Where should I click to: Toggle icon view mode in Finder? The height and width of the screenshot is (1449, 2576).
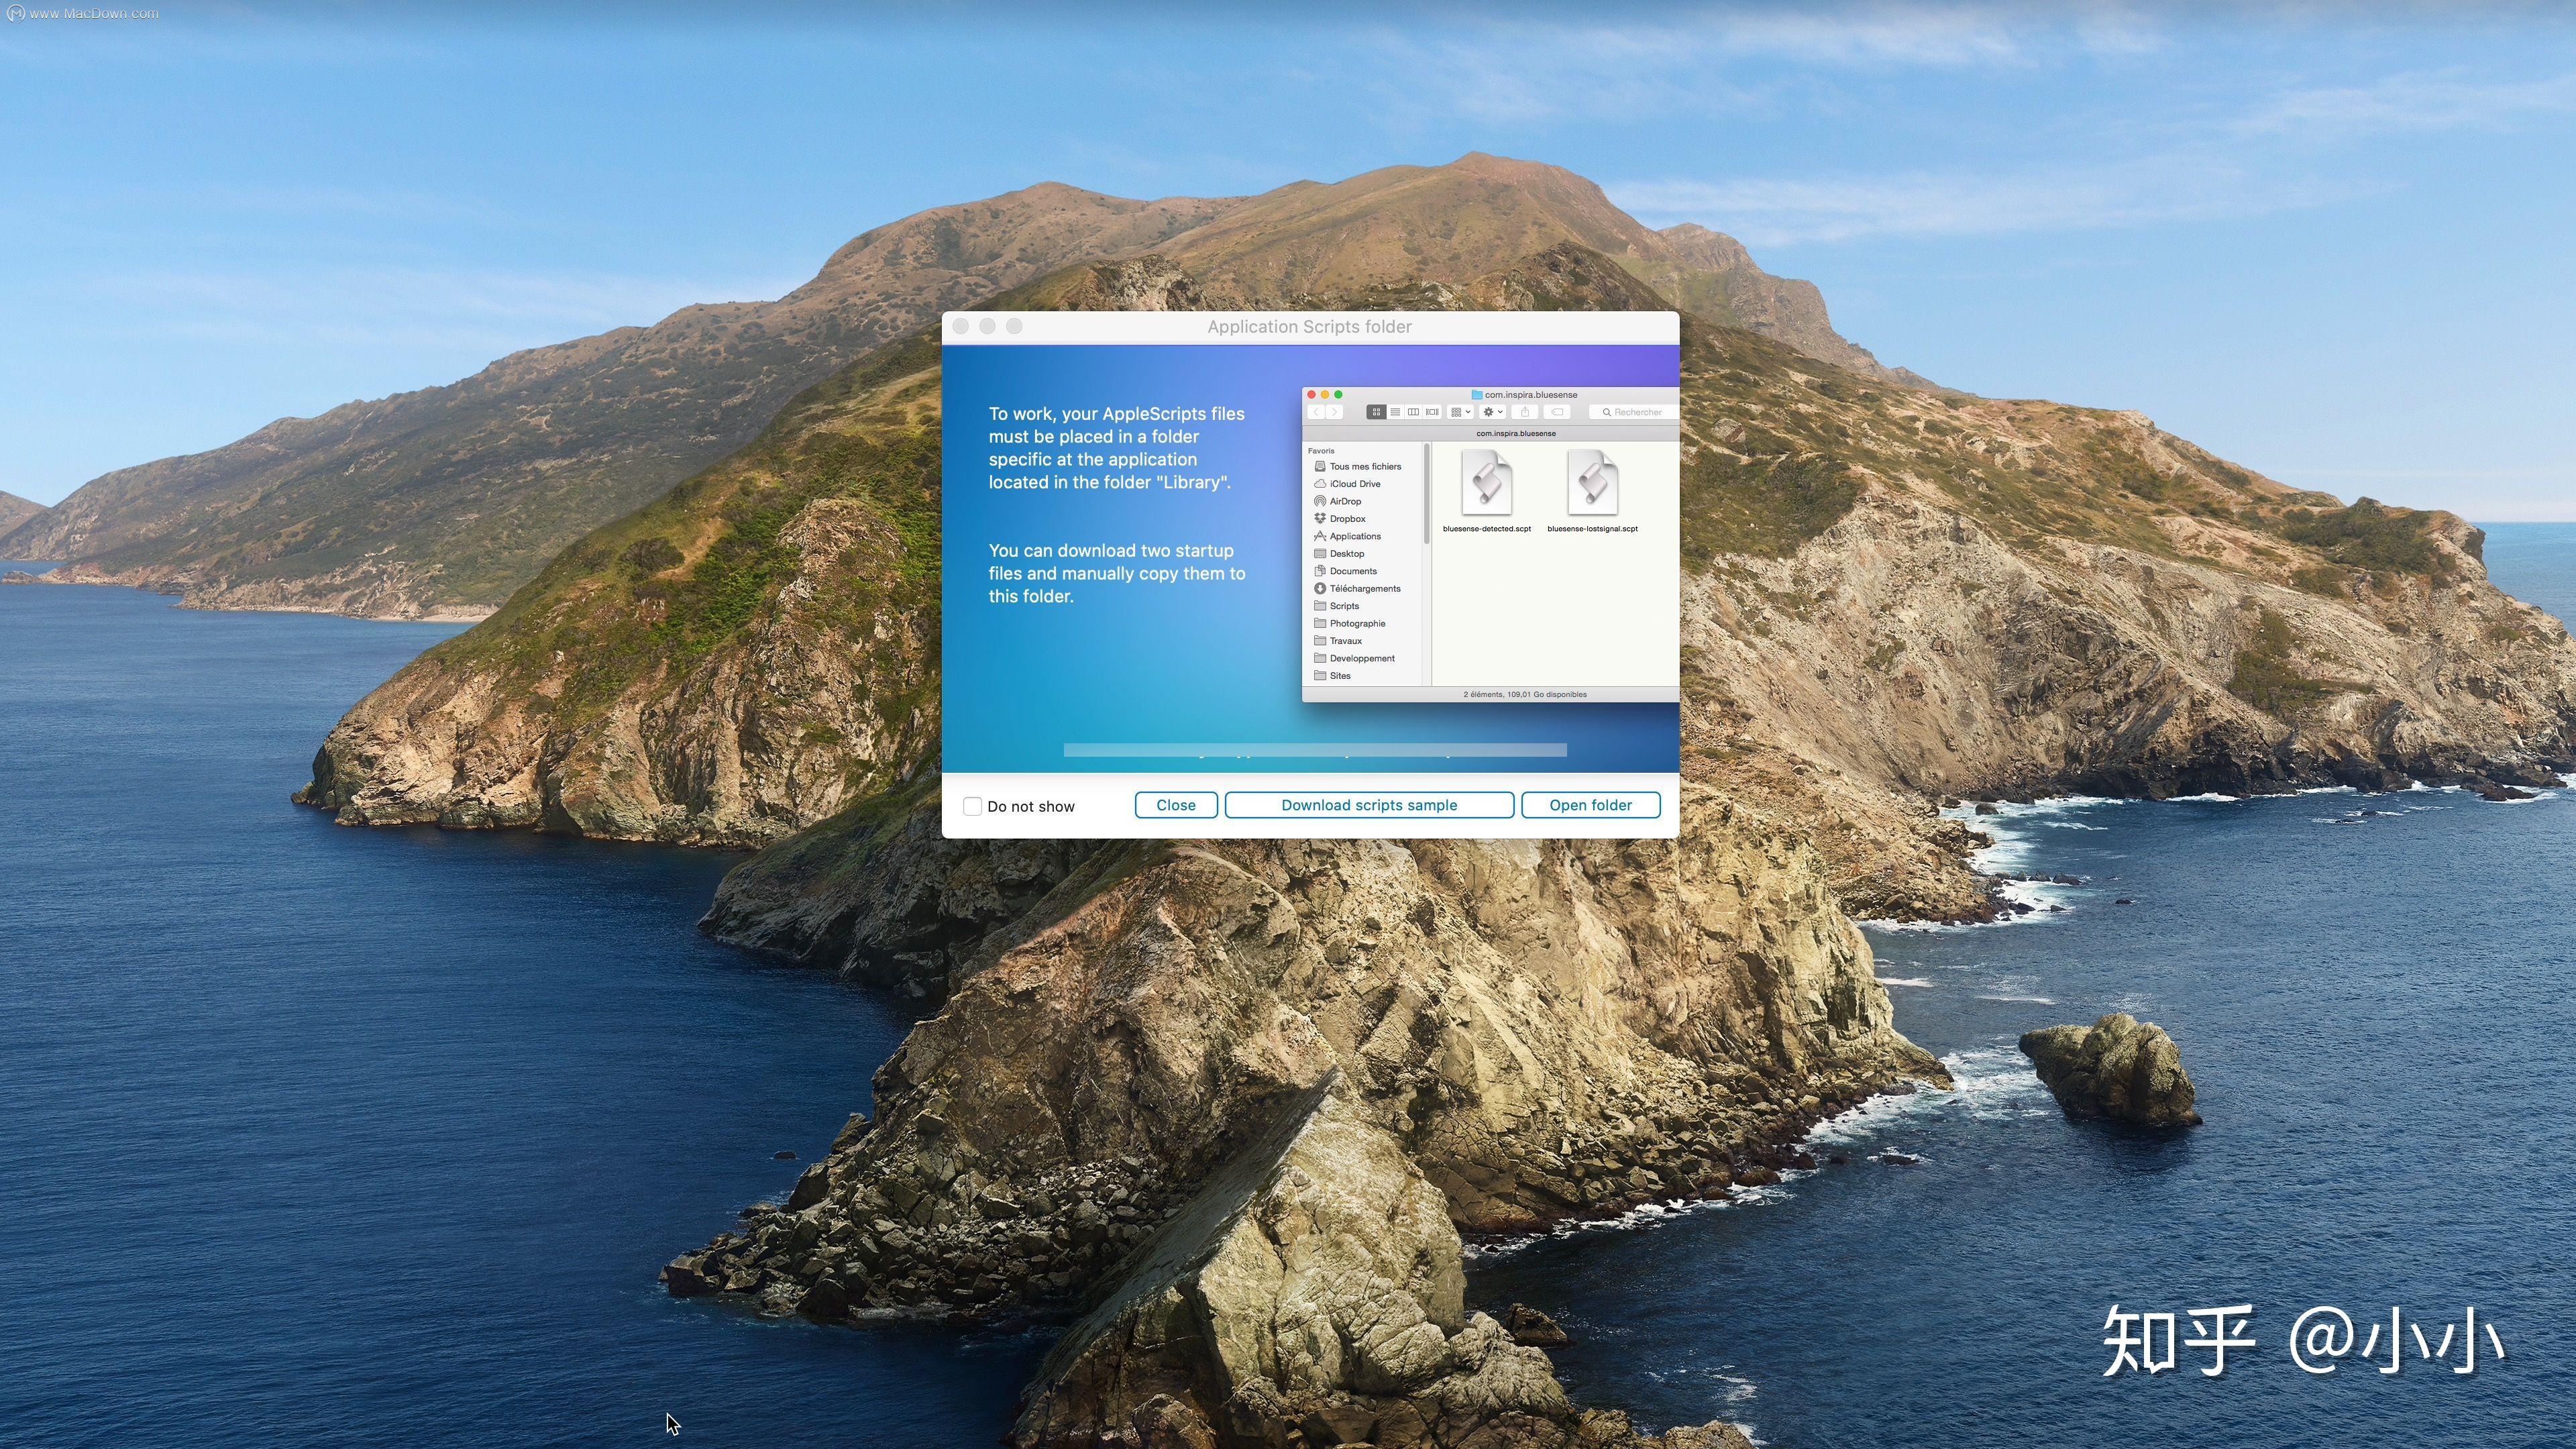[x=1377, y=412]
